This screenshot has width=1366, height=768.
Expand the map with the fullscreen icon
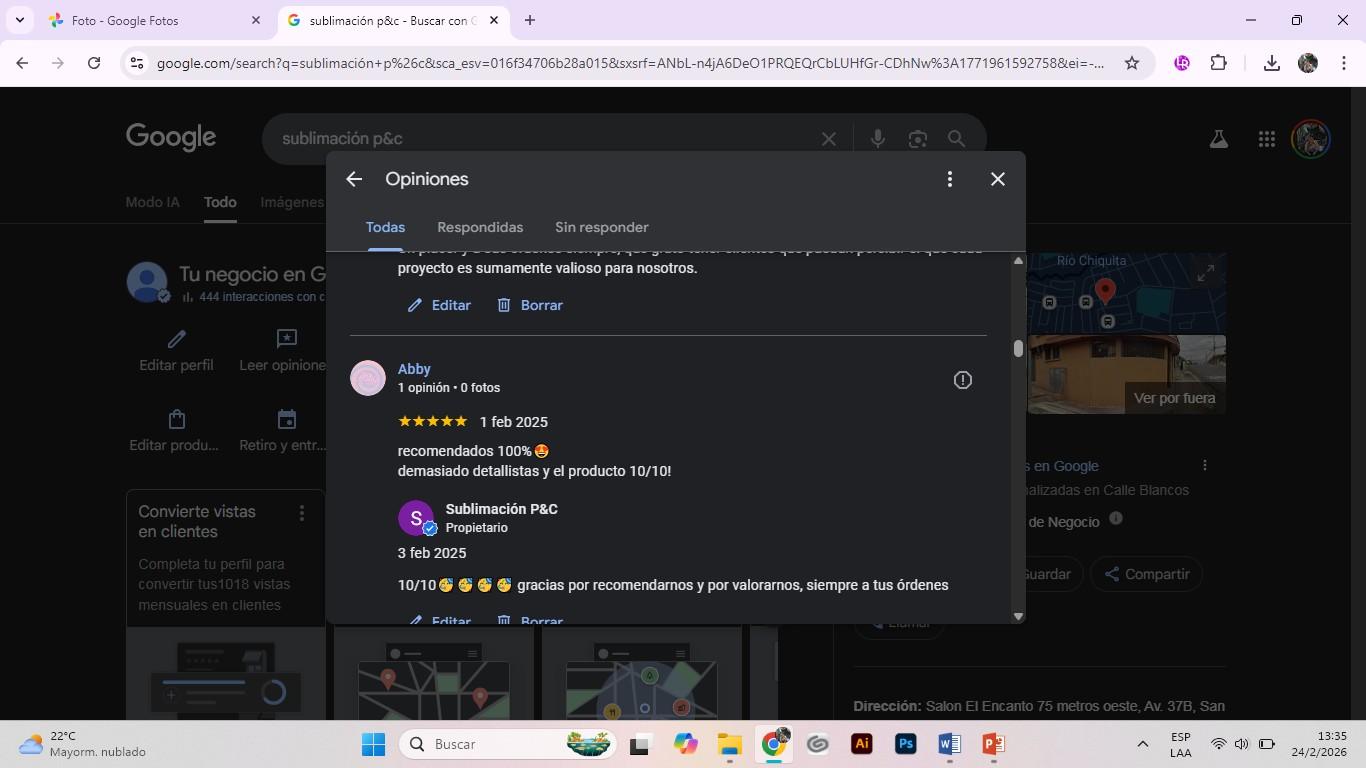1207,272
